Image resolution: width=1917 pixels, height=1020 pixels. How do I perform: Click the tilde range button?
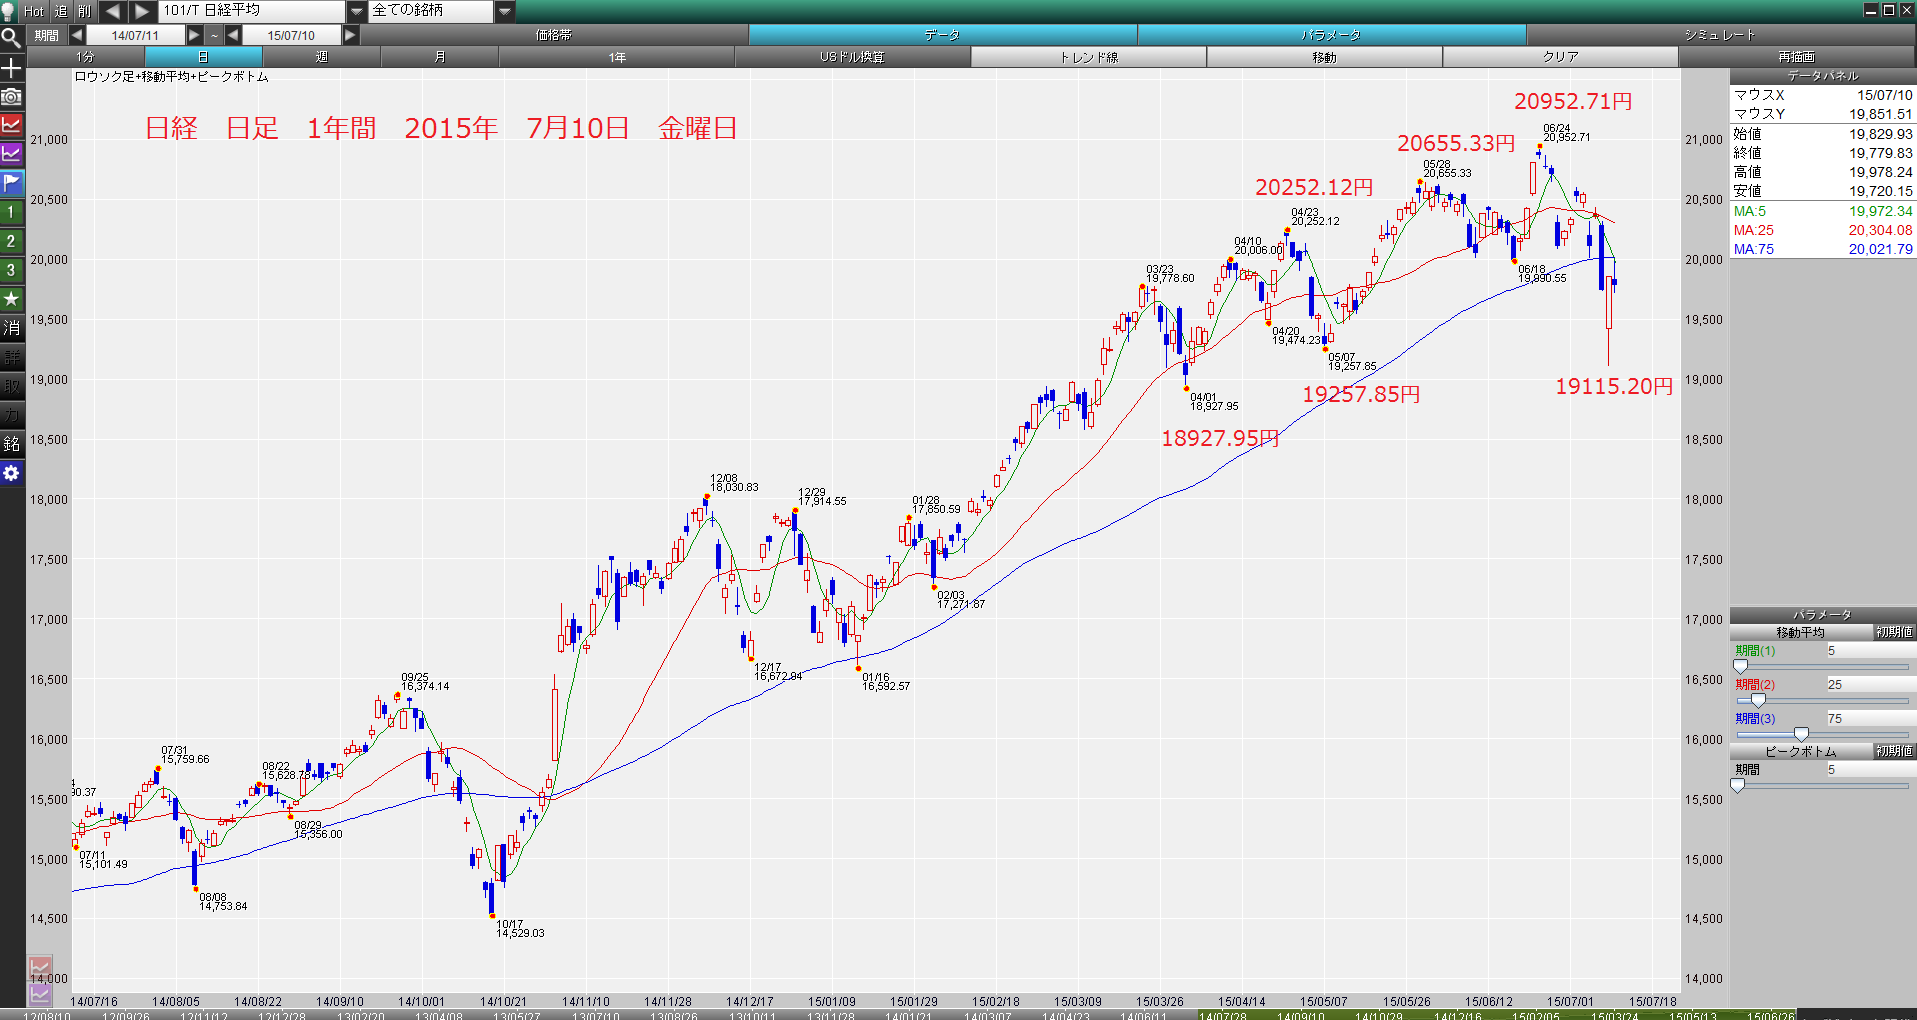click(x=214, y=35)
